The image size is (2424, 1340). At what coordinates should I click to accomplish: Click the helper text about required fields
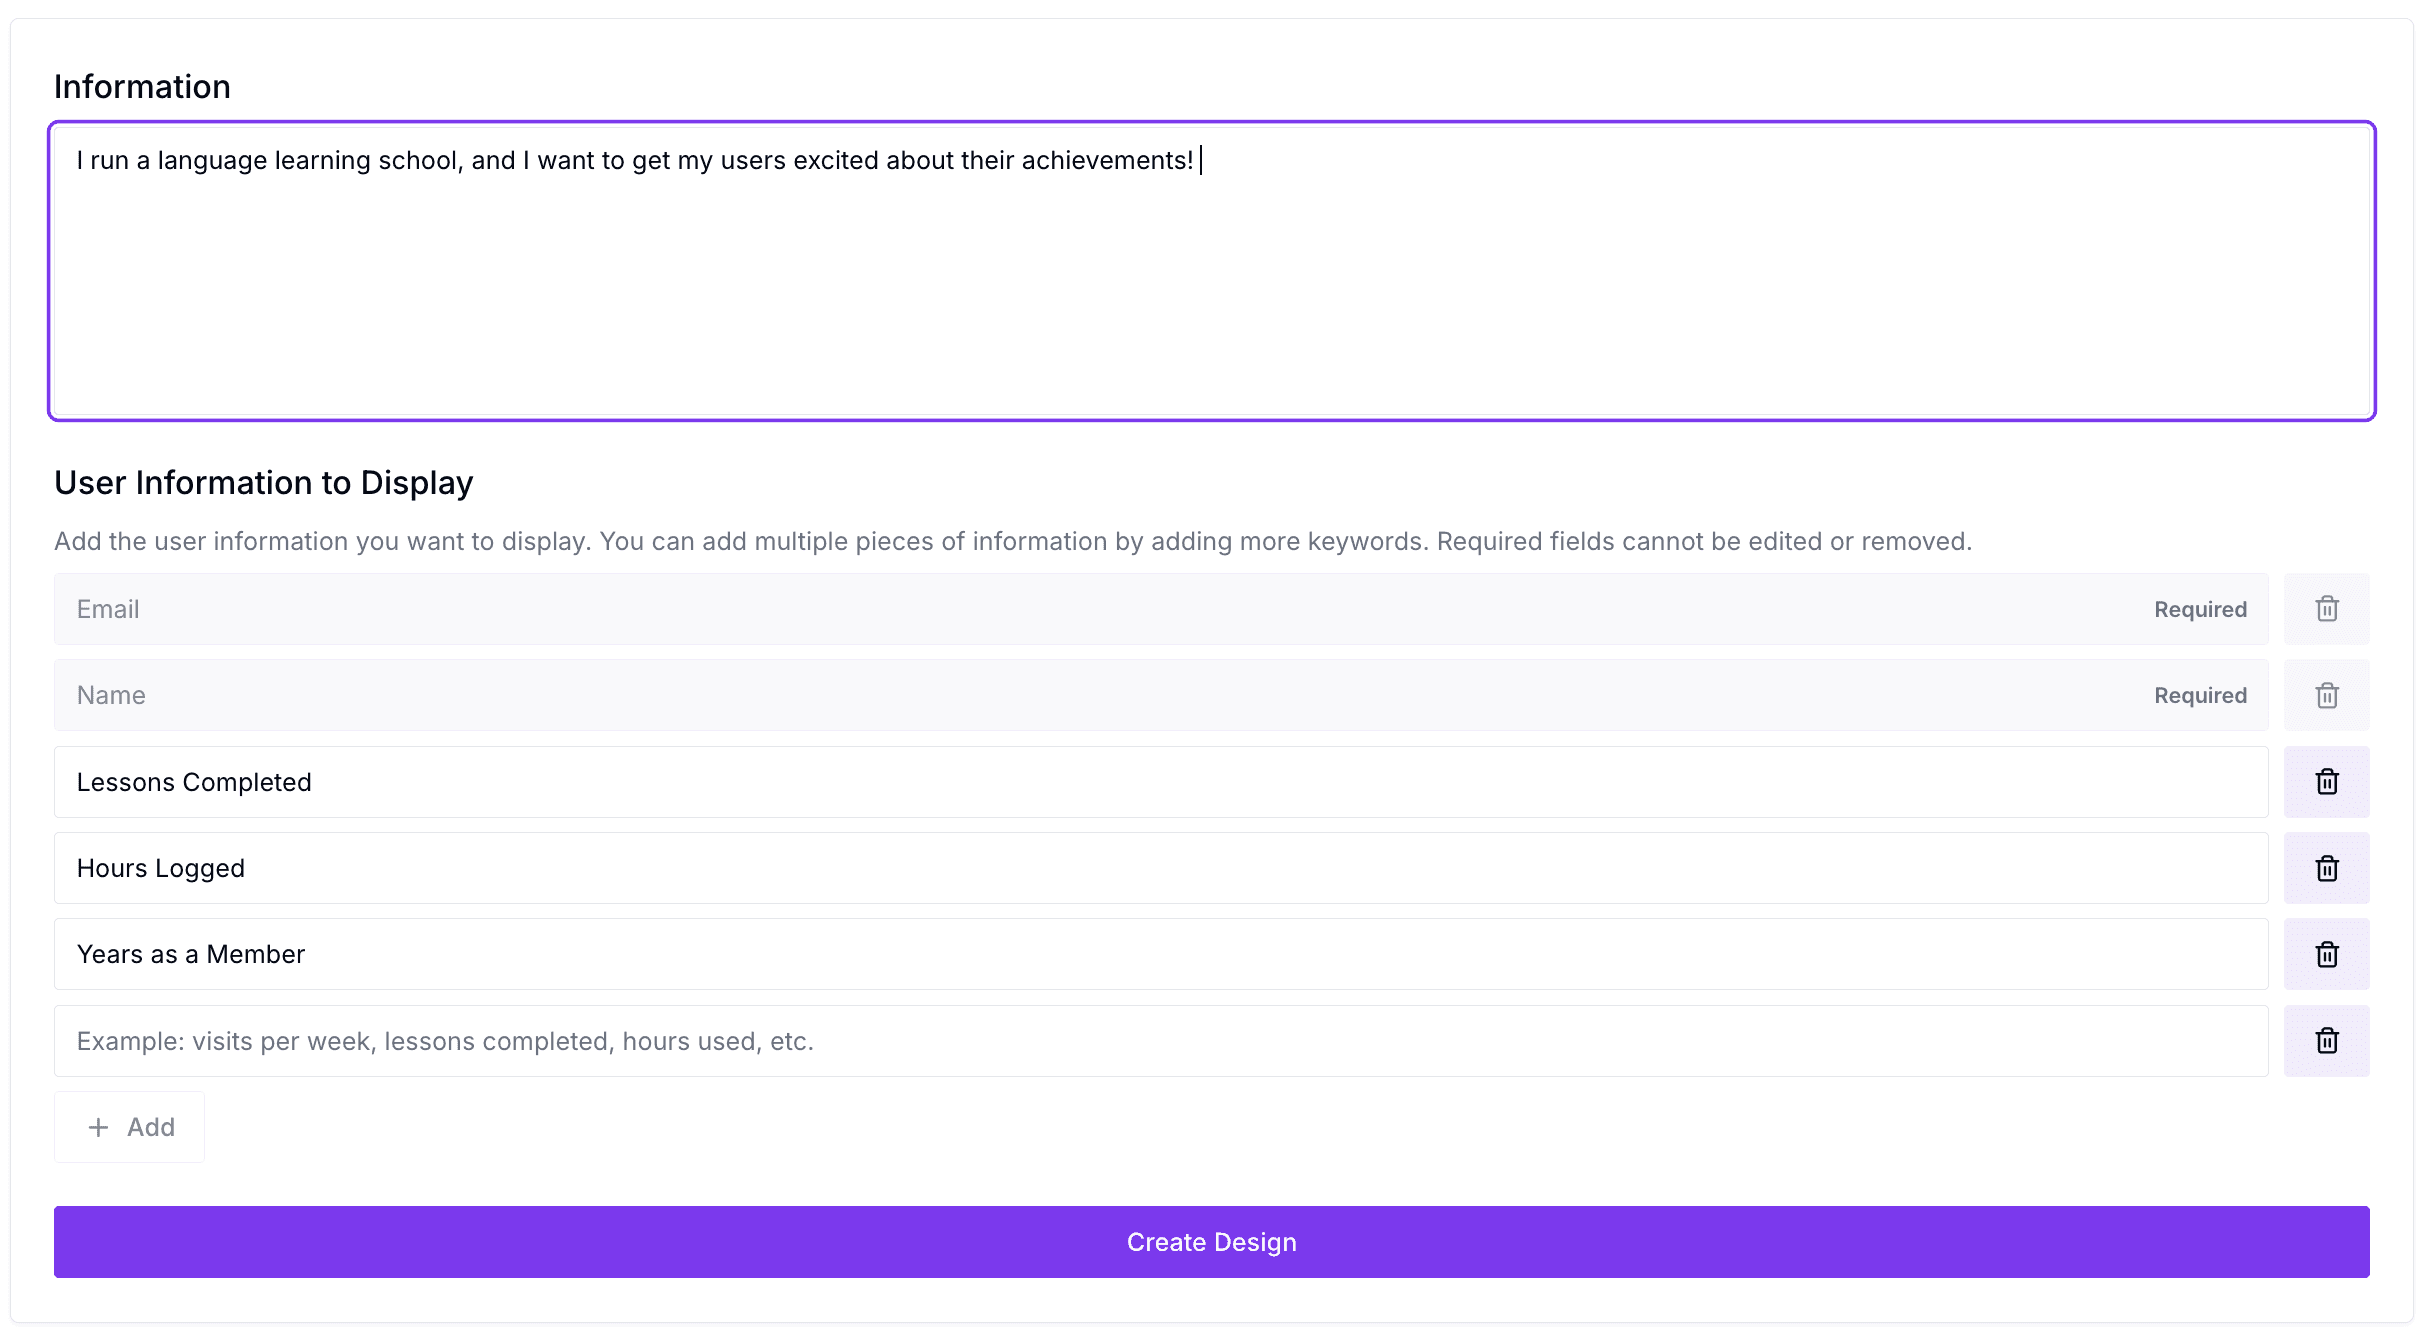(1013, 541)
